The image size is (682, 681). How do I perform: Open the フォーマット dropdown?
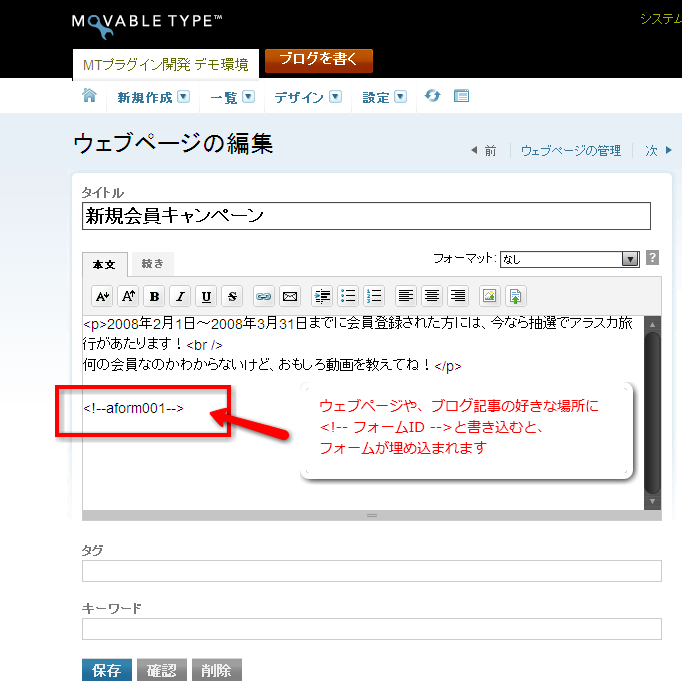coord(569,259)
